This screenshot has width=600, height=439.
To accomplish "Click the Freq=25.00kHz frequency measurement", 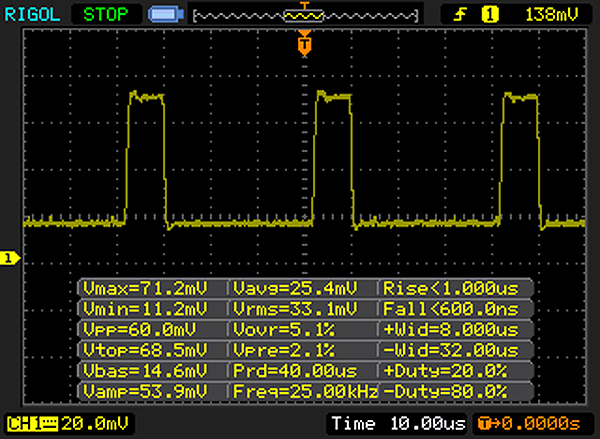I will (305, 392).
